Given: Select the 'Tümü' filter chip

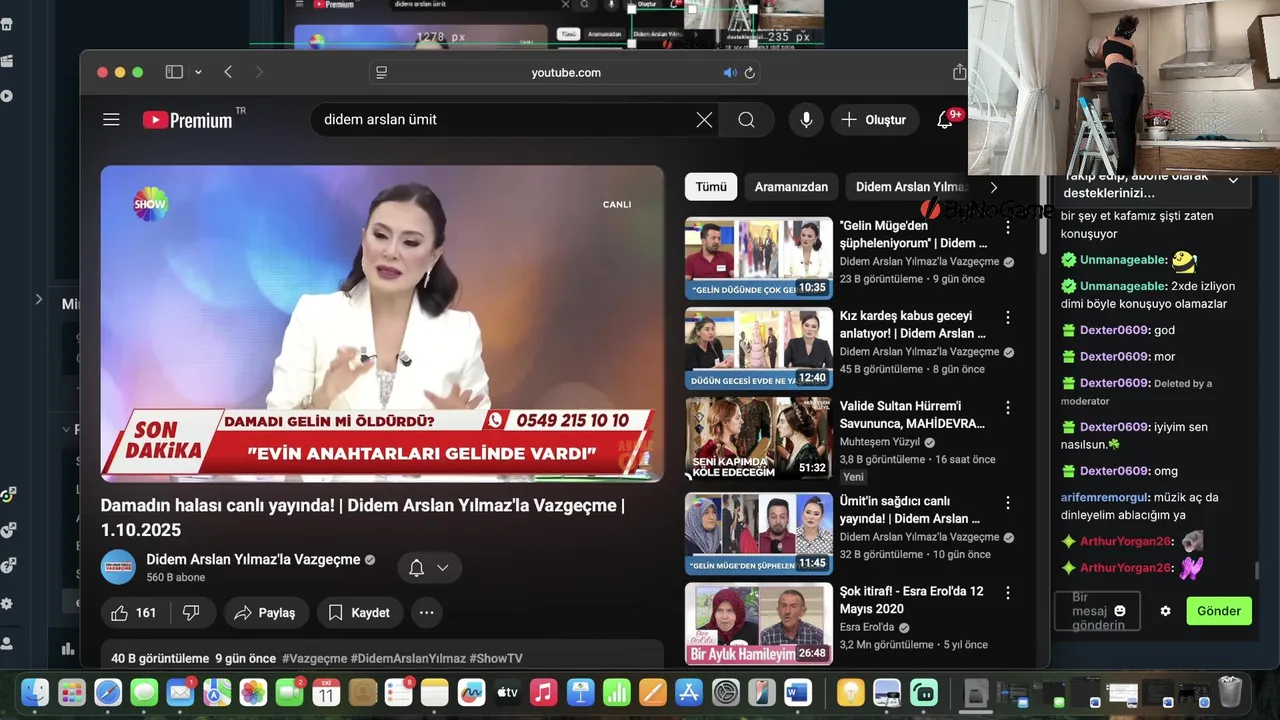Looking at the screenshot, I should [711, 187].
